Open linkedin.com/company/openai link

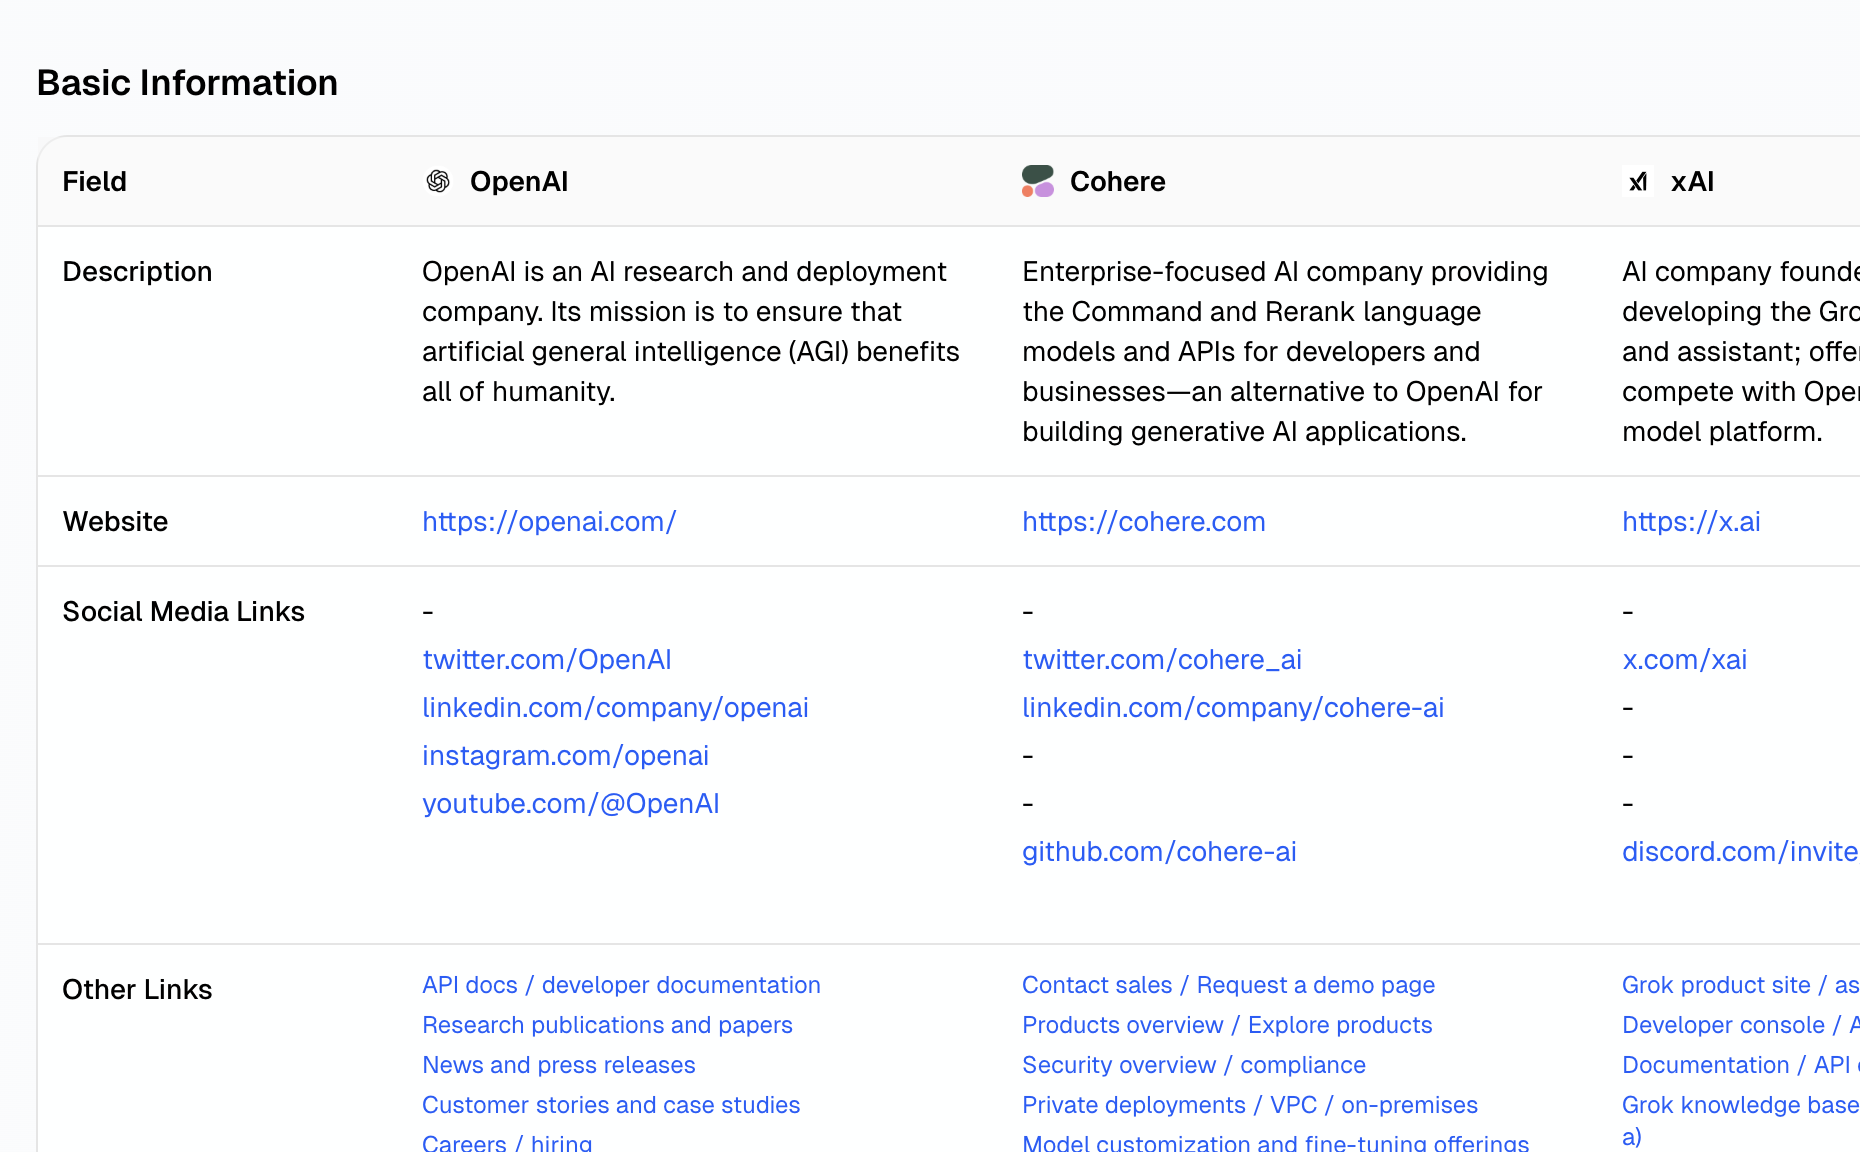615,707
